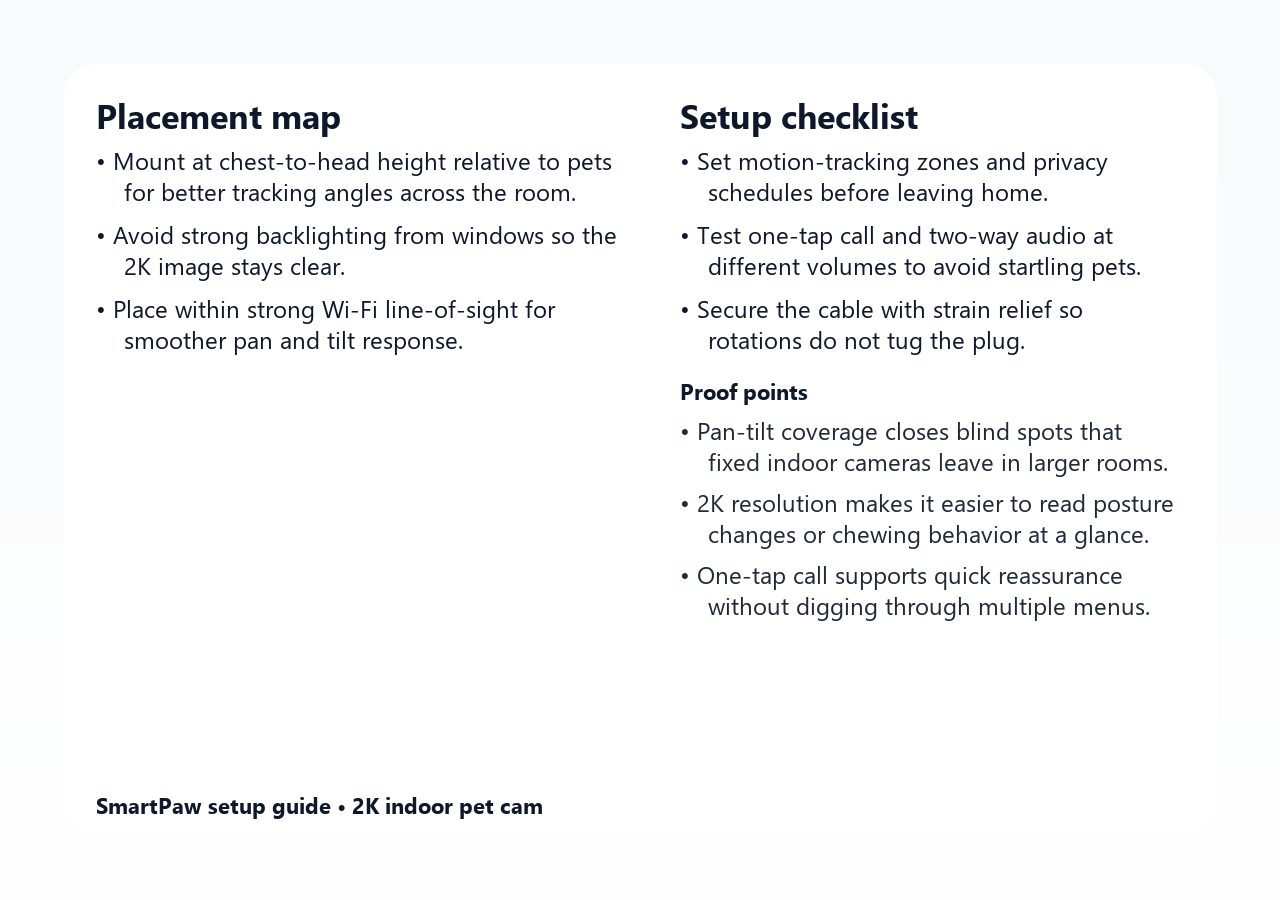Image resolution: width=1280 pixels, height=900 pixels.
Task: Click the line "for better tracking angles across the room."
Action: 350,193
